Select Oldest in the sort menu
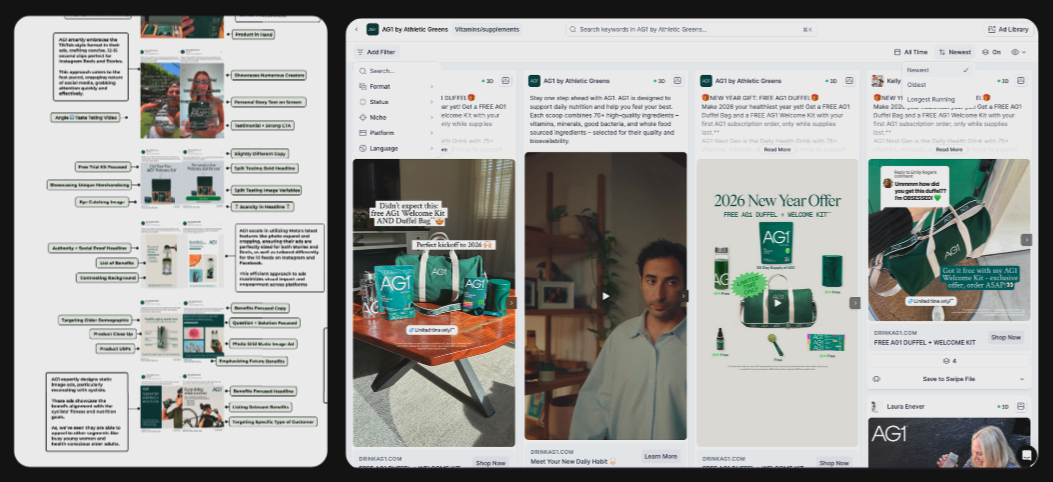This screenshot has width=1053, height=482. pyautogui.click(x=938, y=85)
